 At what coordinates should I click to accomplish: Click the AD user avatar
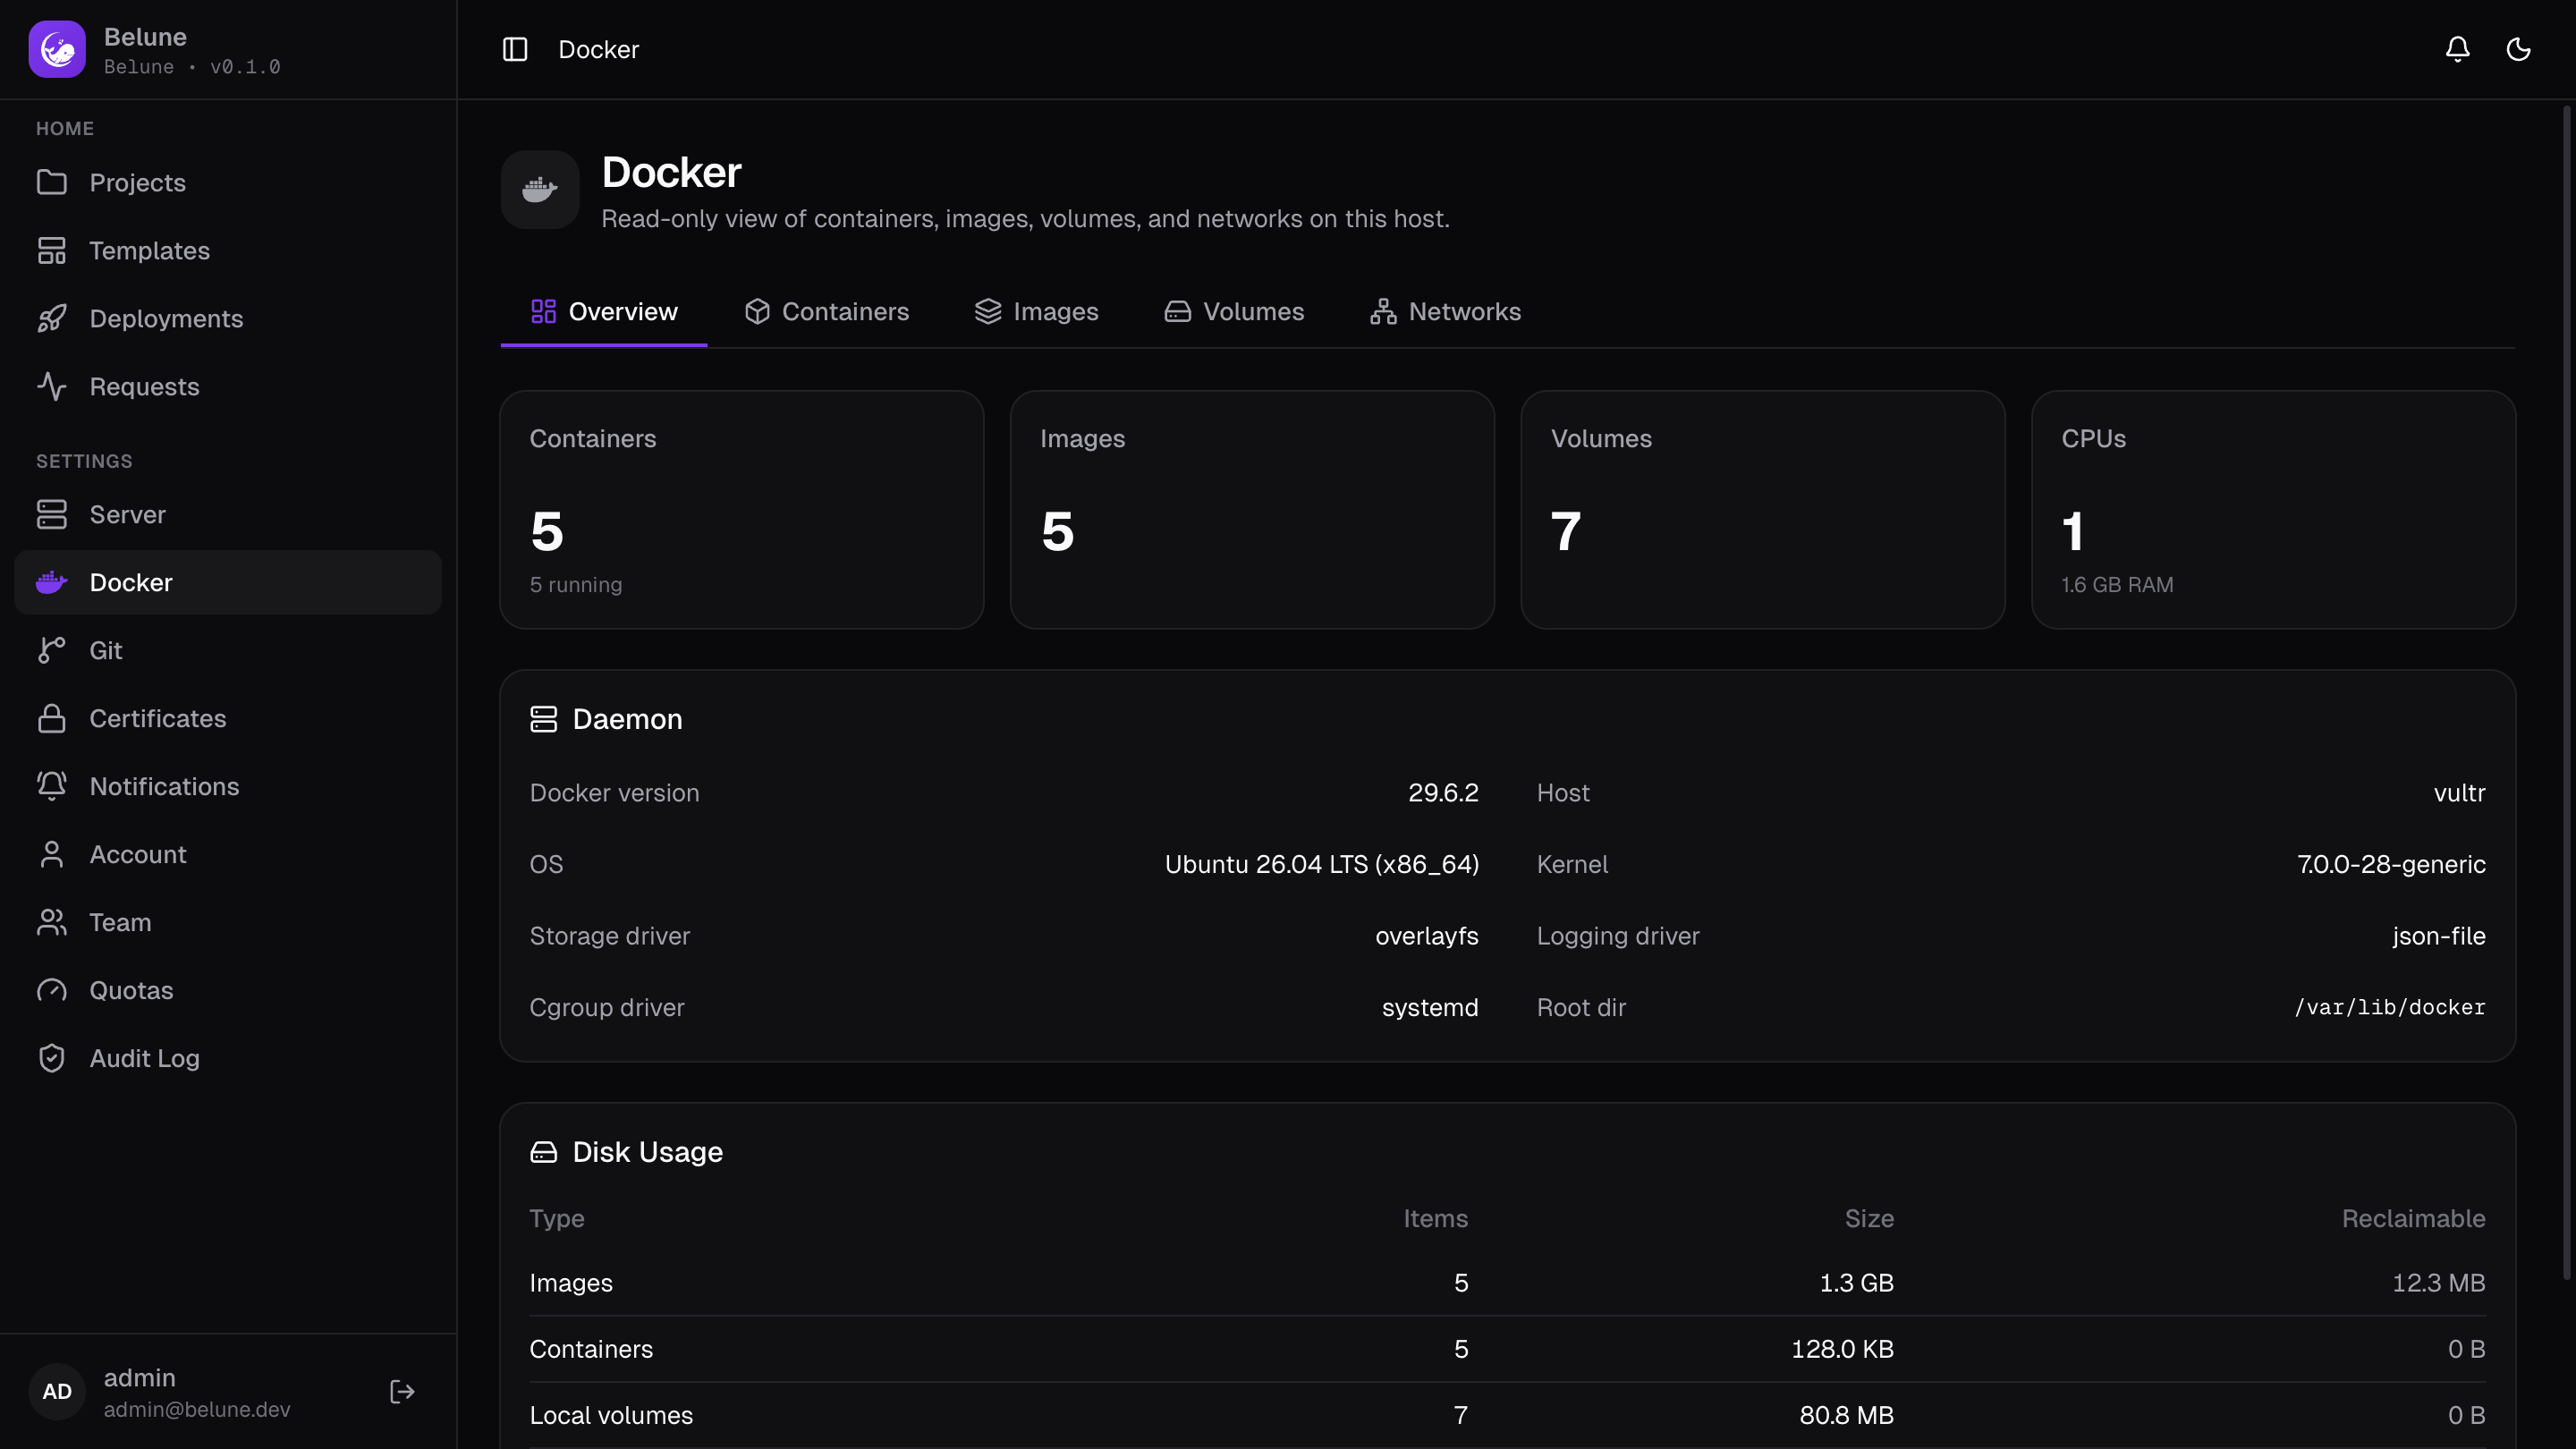point(57,1391)
